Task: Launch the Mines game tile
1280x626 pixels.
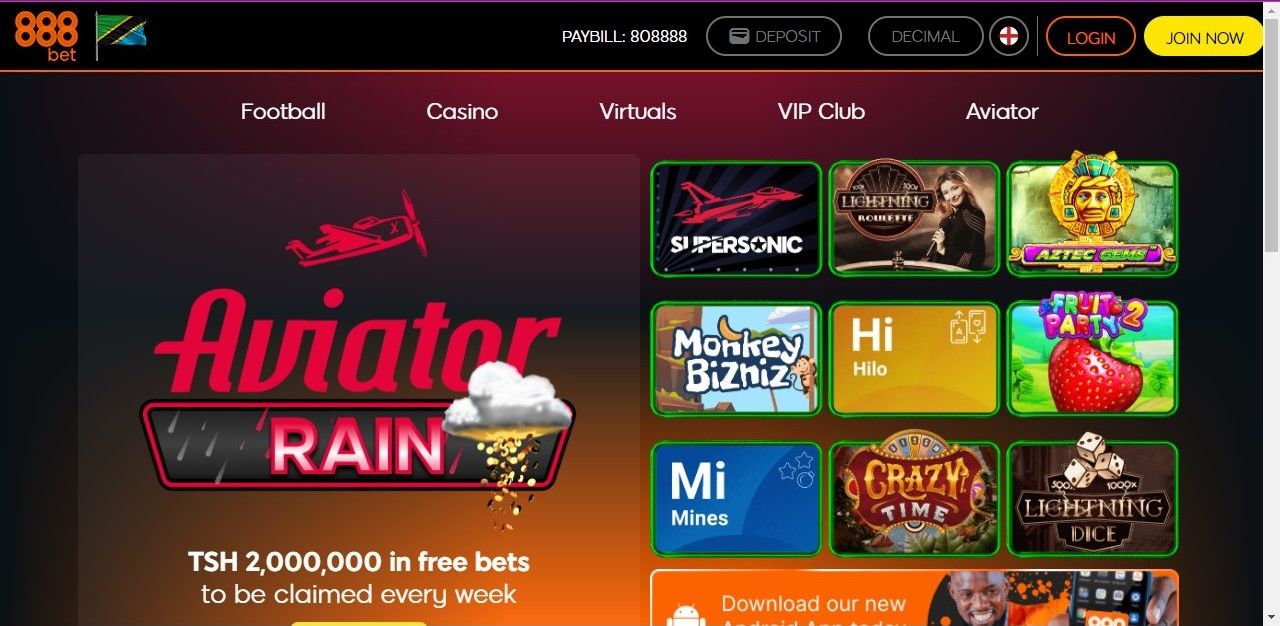Action: (x=736, y=499)
